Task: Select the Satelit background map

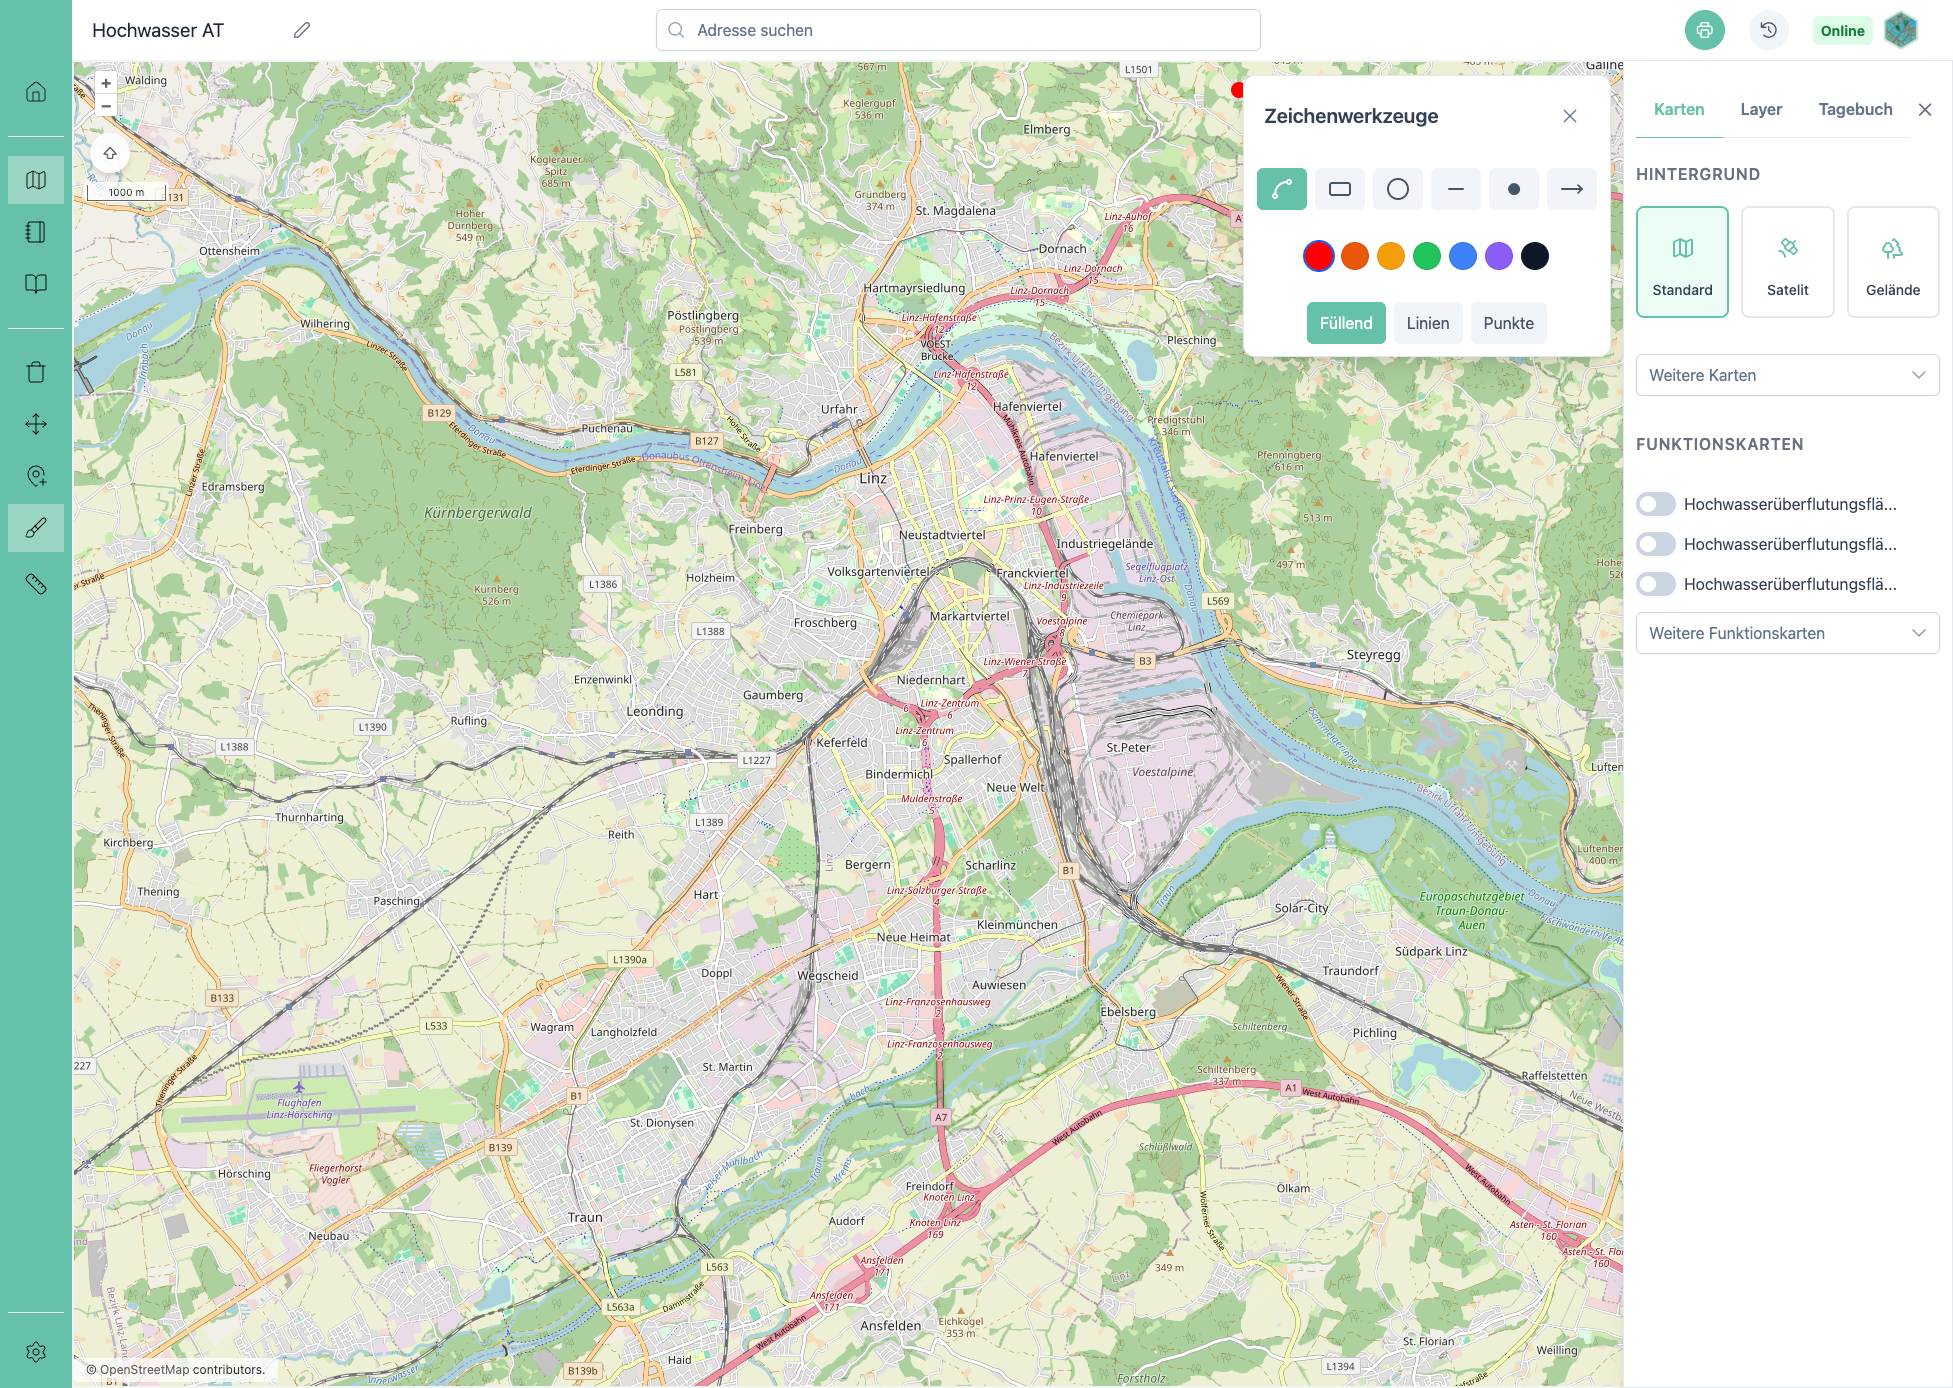Action: 1787,262
